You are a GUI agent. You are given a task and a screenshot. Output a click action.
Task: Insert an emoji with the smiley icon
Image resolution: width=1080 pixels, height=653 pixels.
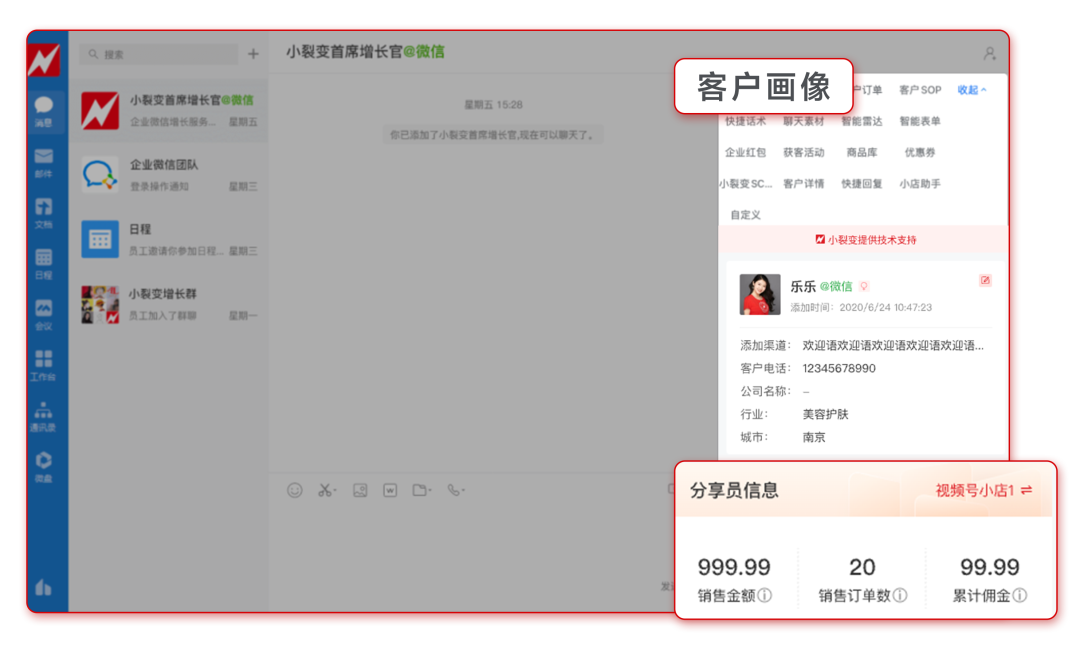pyautogui.click(x=295, y=491)
